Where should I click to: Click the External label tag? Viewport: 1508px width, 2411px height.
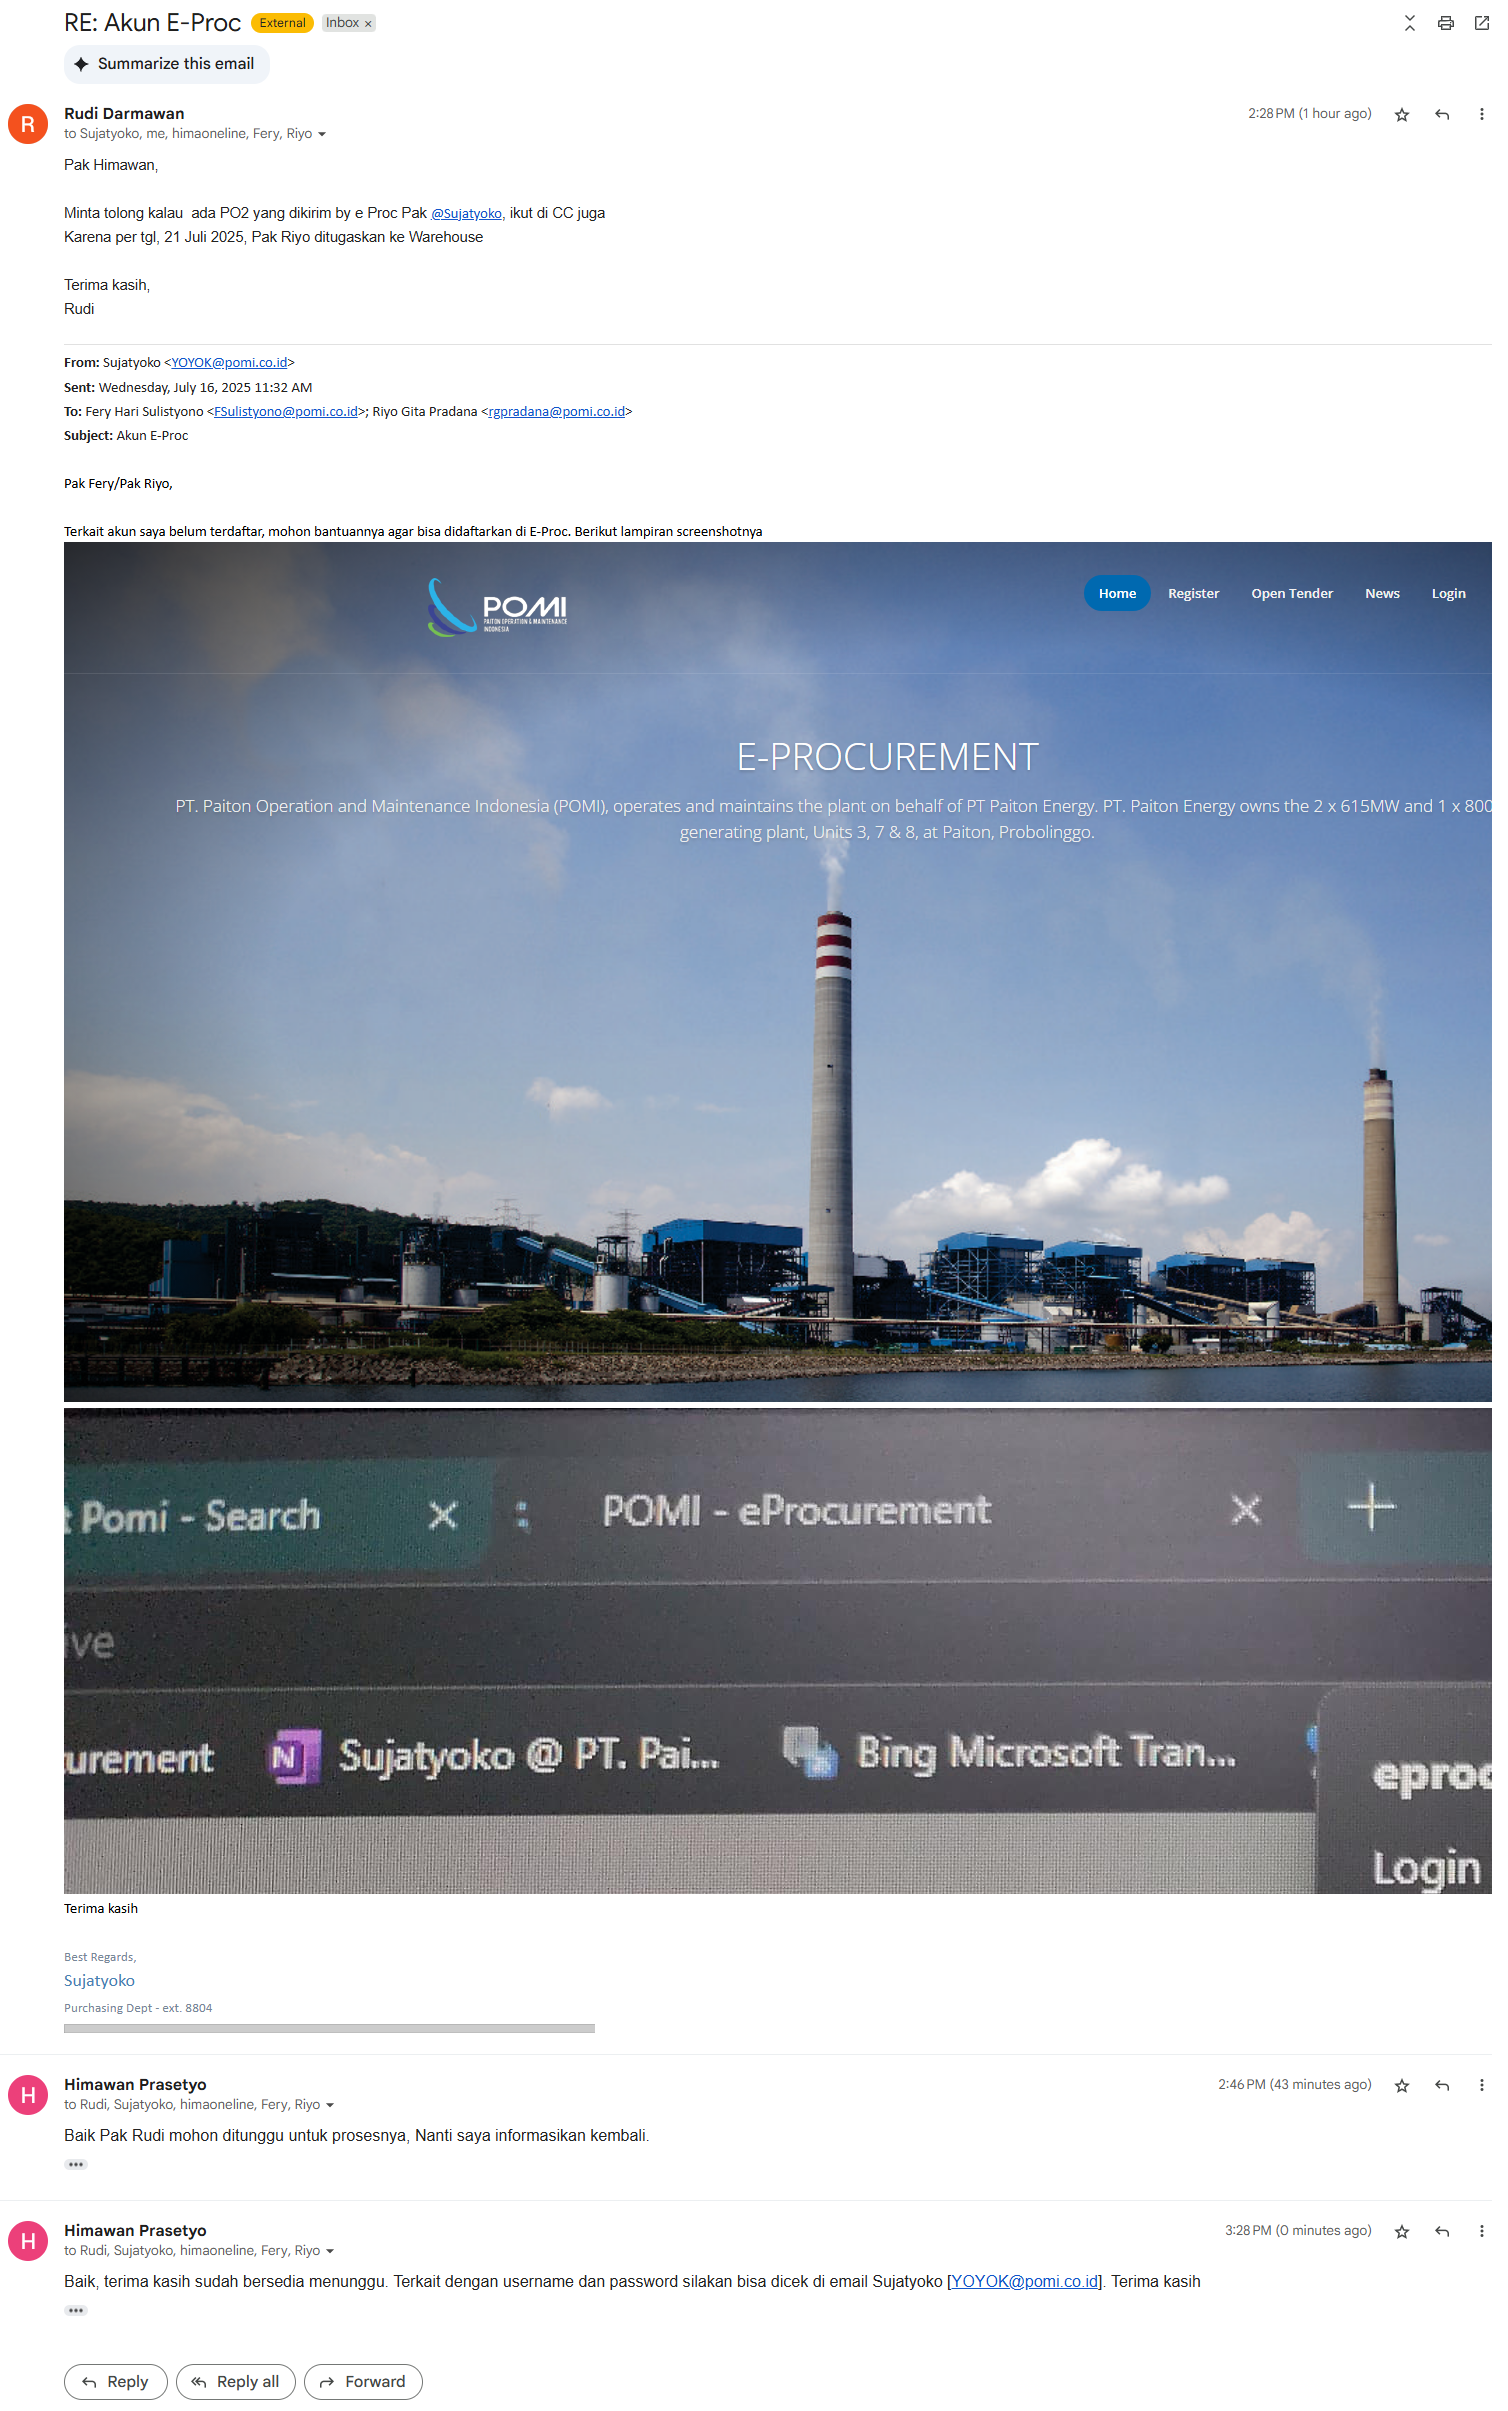[x=283, y=23]
